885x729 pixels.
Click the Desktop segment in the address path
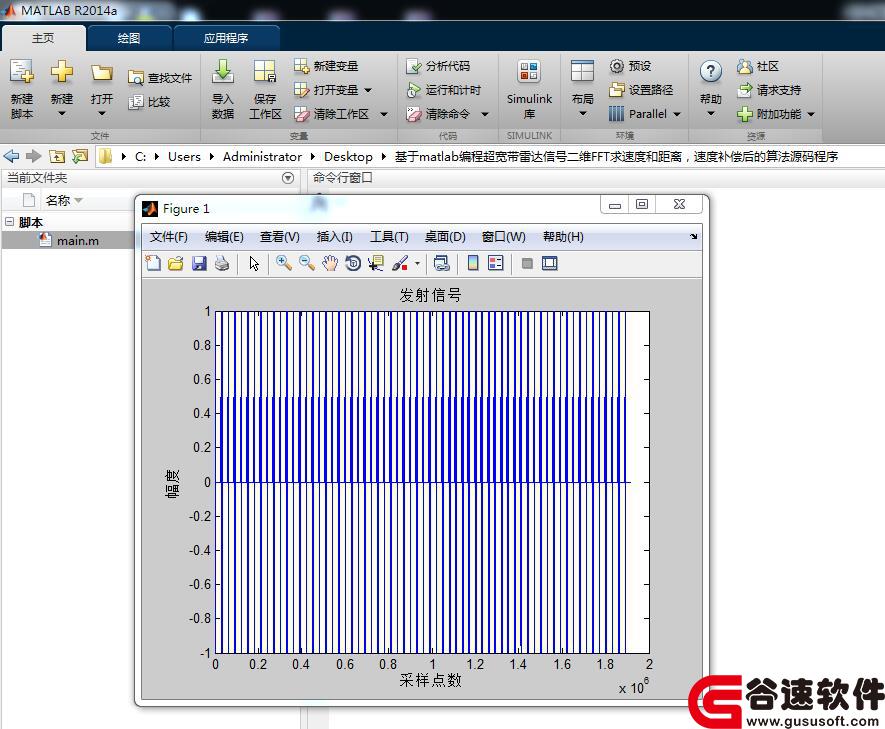(x=348, y=156)
